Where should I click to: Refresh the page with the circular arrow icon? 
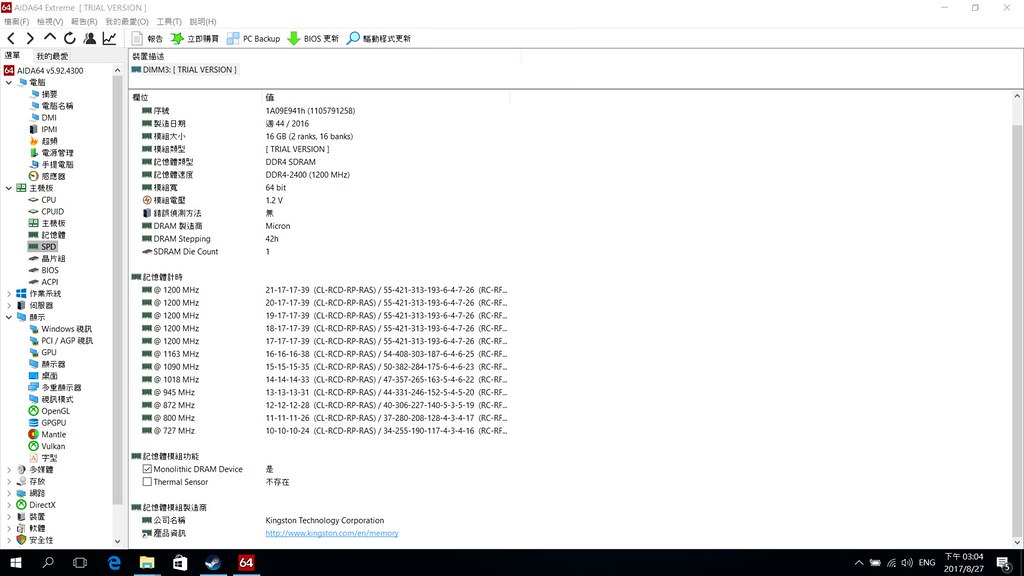[x=70, y=39]
